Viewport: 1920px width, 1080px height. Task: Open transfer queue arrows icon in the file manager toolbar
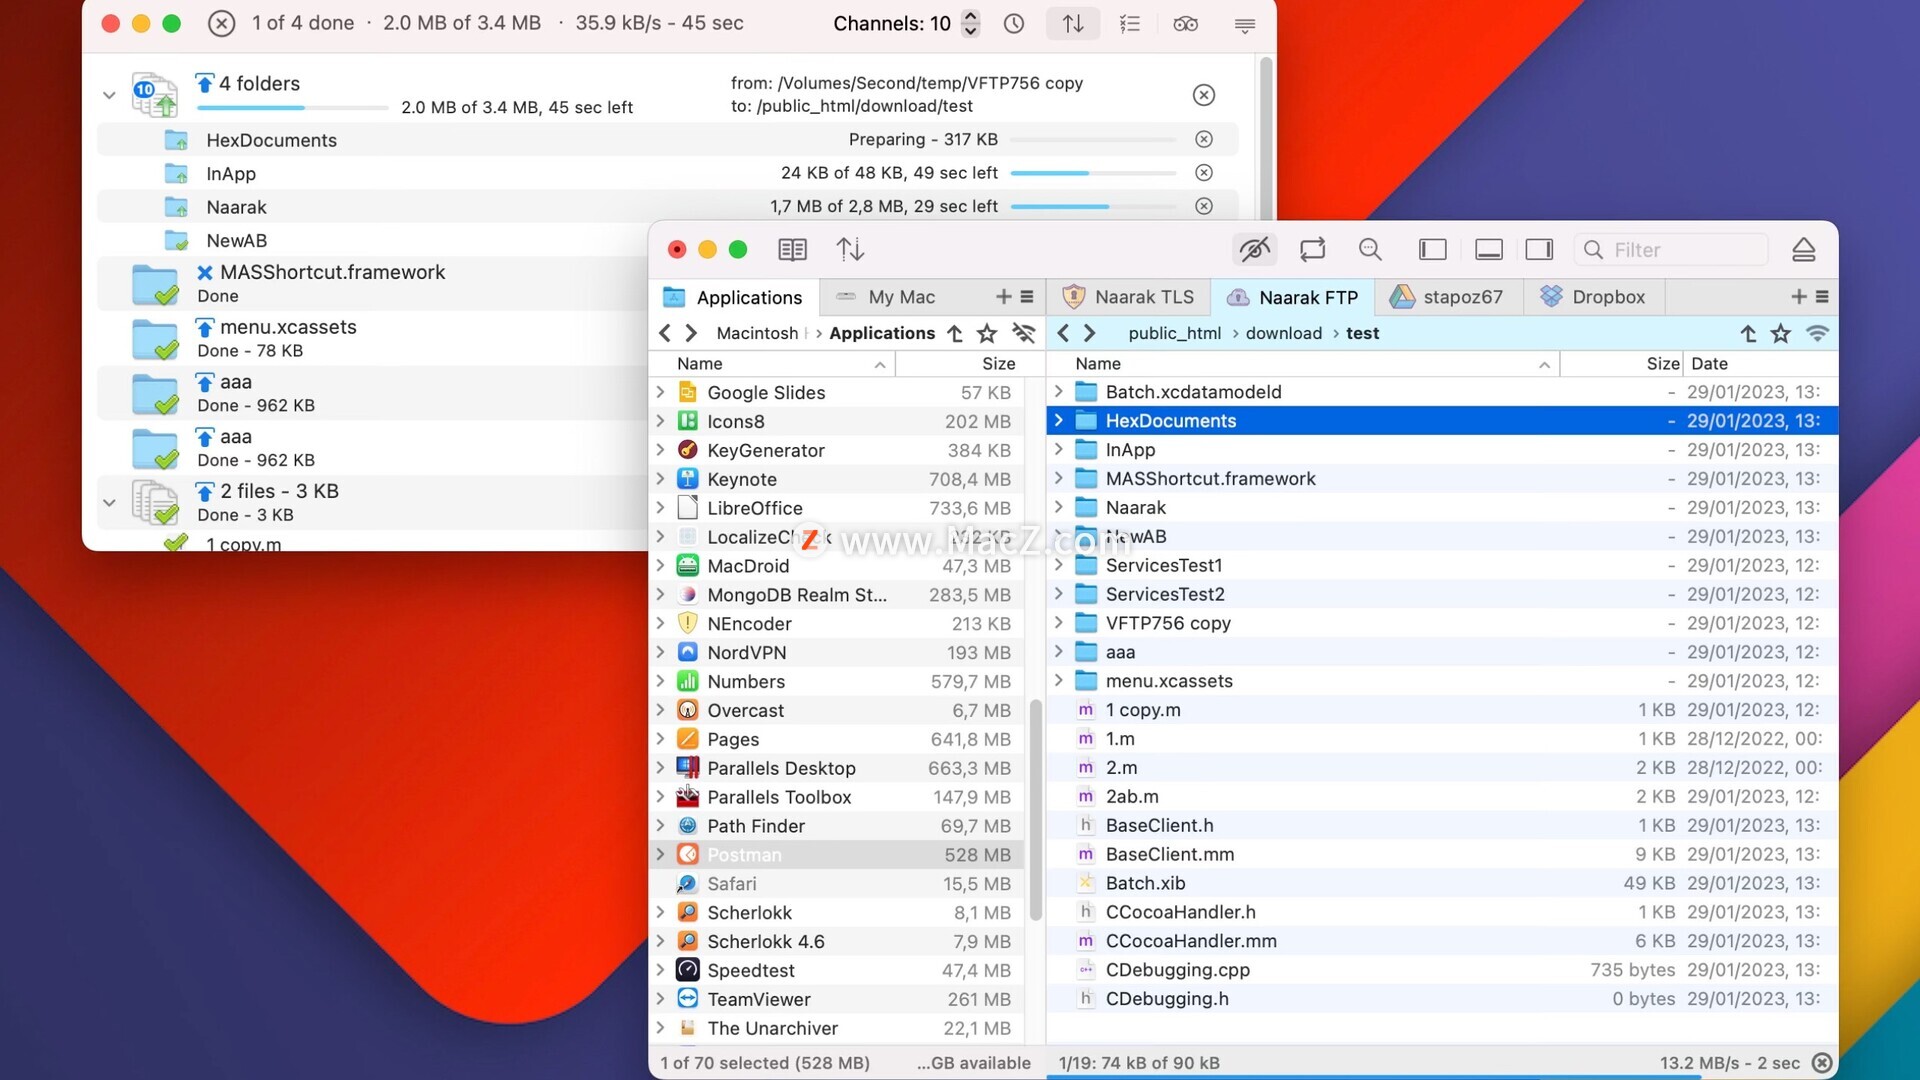tap(850, 249)
